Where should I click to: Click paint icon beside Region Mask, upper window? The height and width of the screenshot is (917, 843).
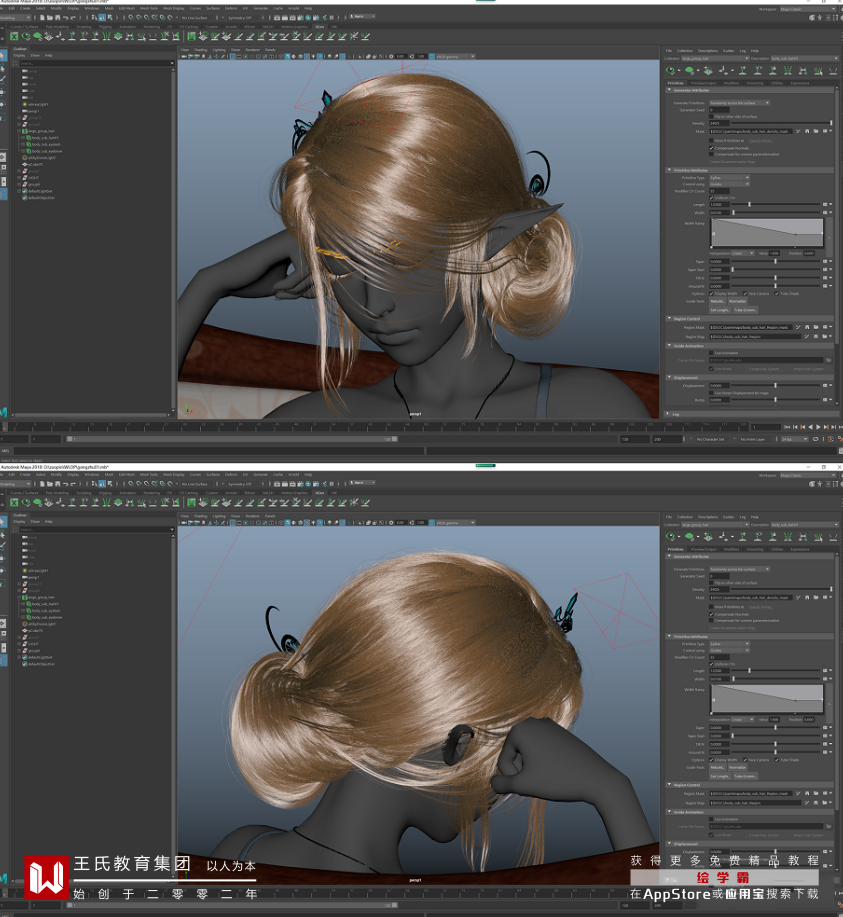pos(798,328)
